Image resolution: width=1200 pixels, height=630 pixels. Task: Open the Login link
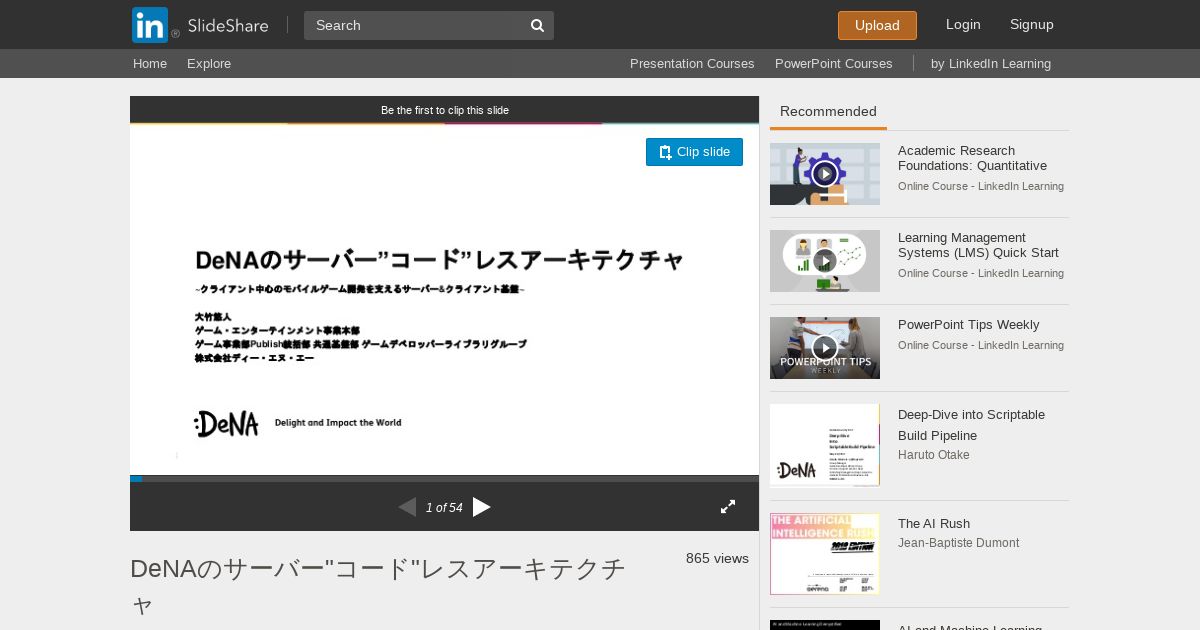click(963, 25)
